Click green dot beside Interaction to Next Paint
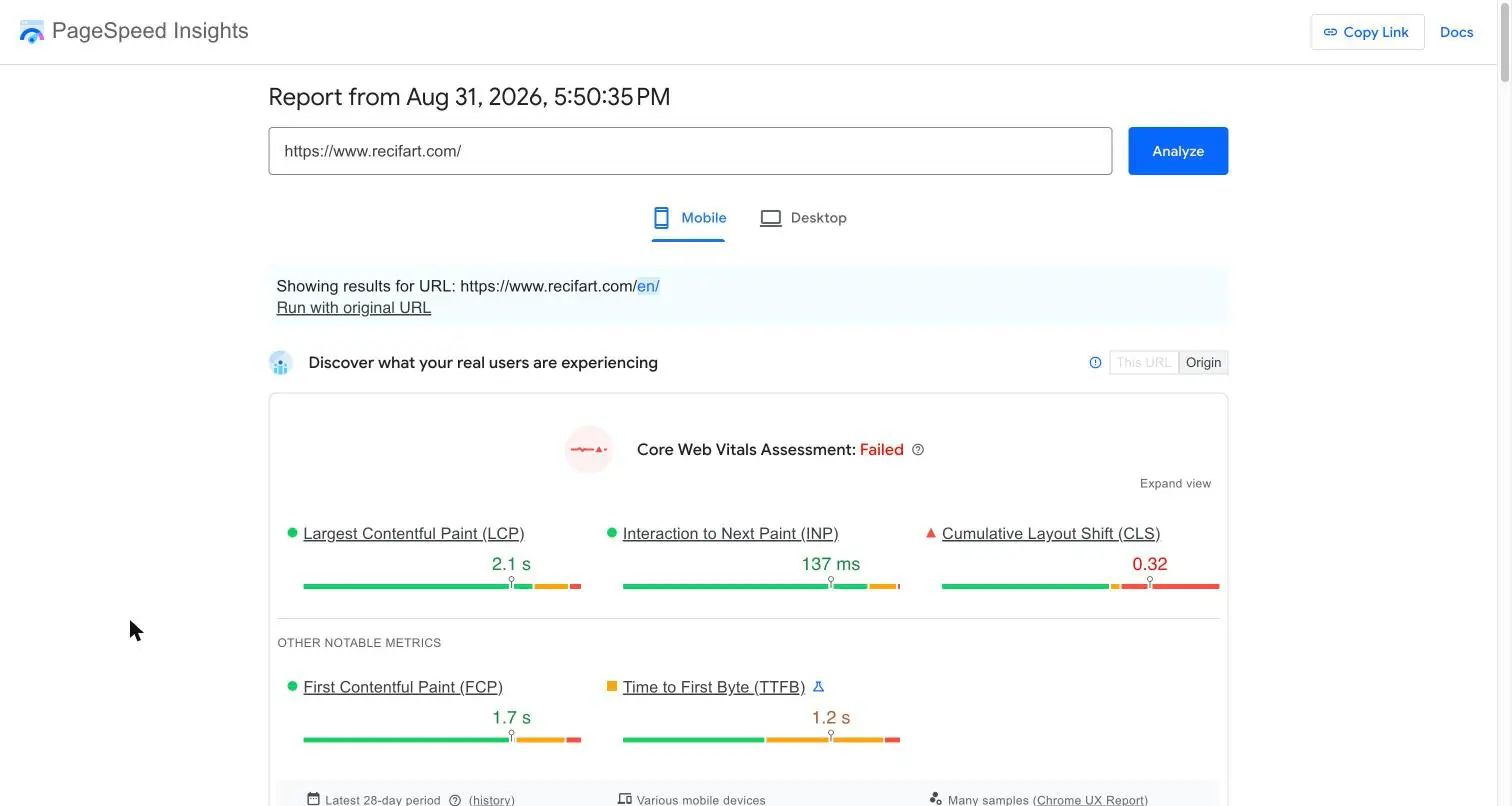Viewport: 1512px width, 806px height. (612, 533)
